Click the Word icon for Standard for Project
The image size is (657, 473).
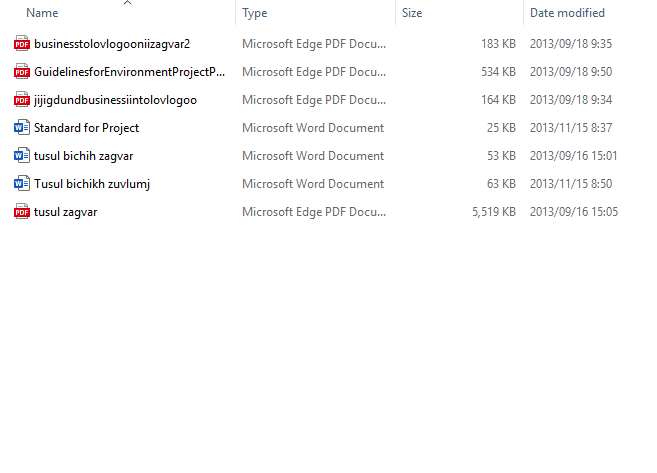coord(22,128)
